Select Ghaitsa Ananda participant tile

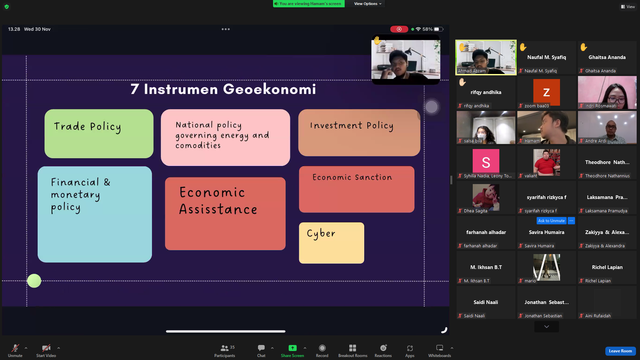607,57
